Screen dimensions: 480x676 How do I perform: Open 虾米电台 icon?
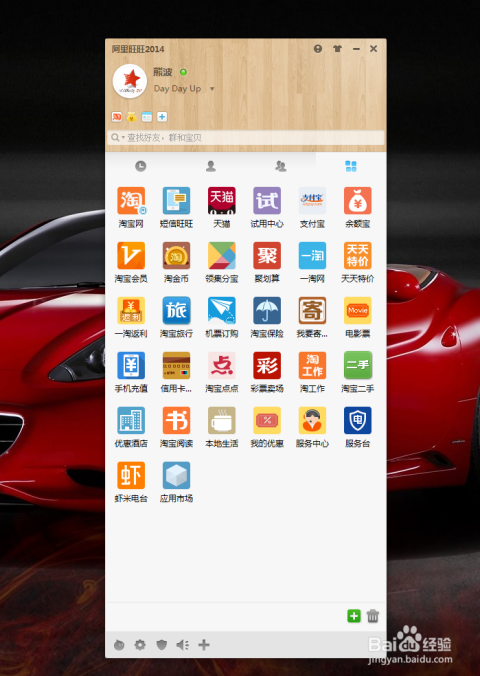coord(131,475)
